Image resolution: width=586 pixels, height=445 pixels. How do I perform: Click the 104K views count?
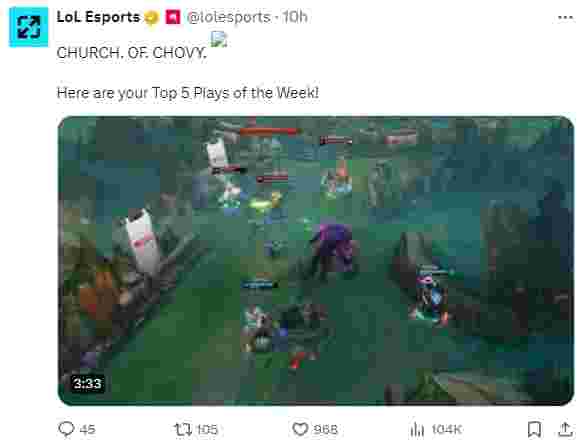(x=447, y=429)
